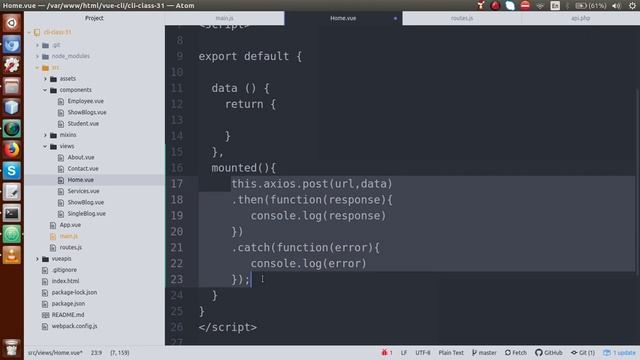Click Fetch in the status bar

(x=516, y=352)
